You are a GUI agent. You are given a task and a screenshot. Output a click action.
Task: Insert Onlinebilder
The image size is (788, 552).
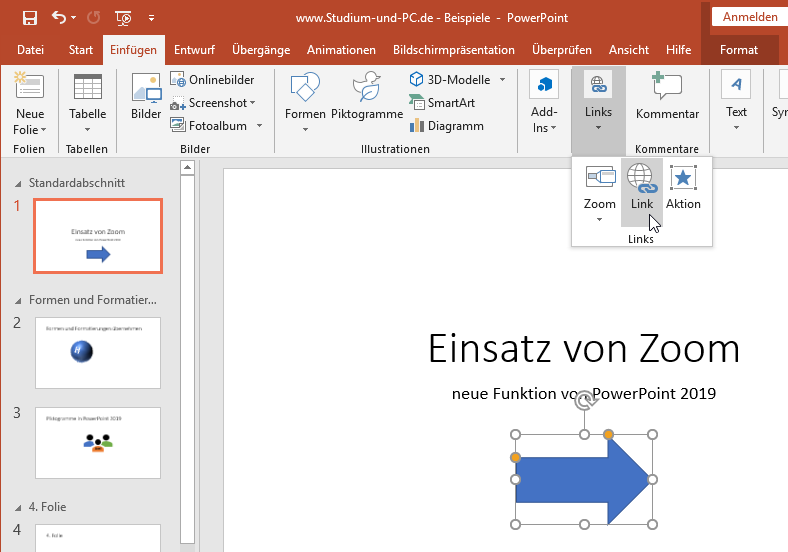[x=212, y=79]
